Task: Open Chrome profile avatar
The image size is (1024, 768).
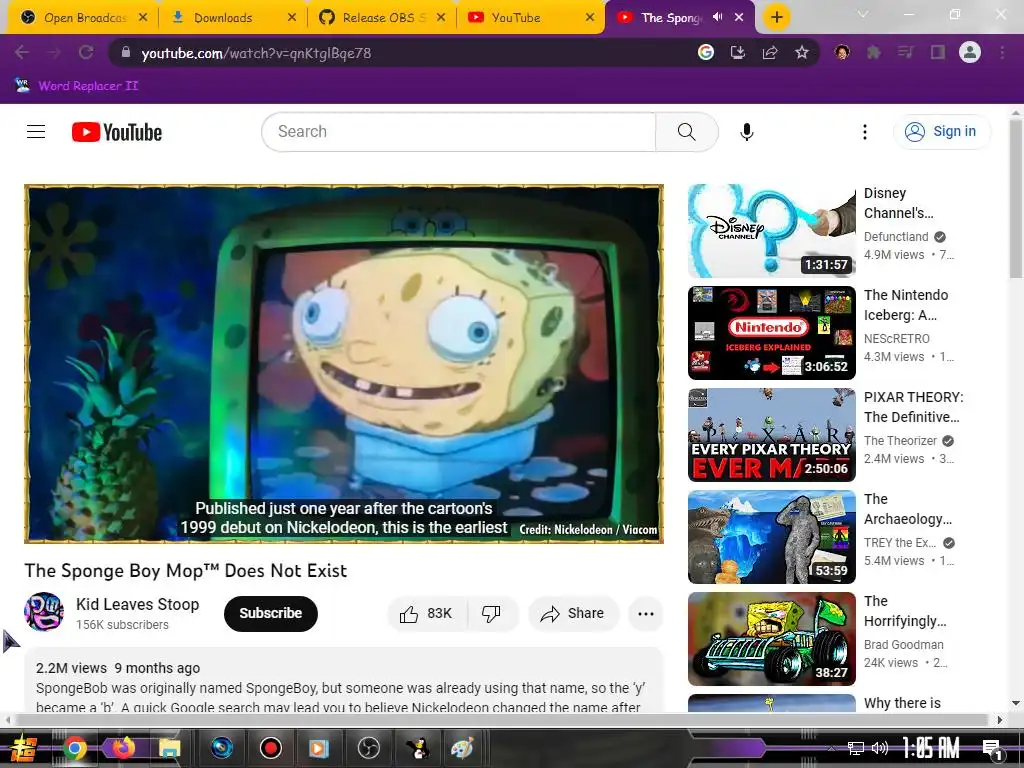Action: (x=970, y=52)
